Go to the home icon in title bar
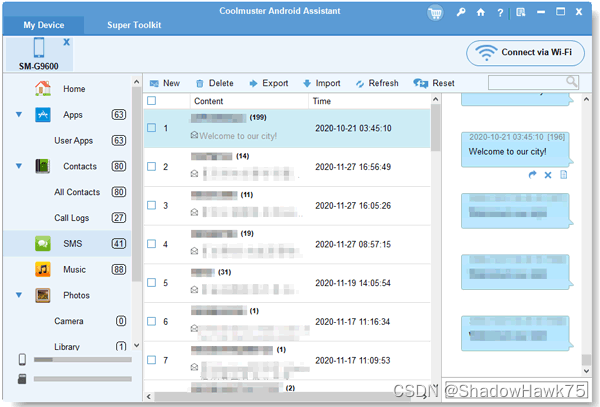Viewport: 600px width, 407px height. pyautogui.click(x=481, y=13)
